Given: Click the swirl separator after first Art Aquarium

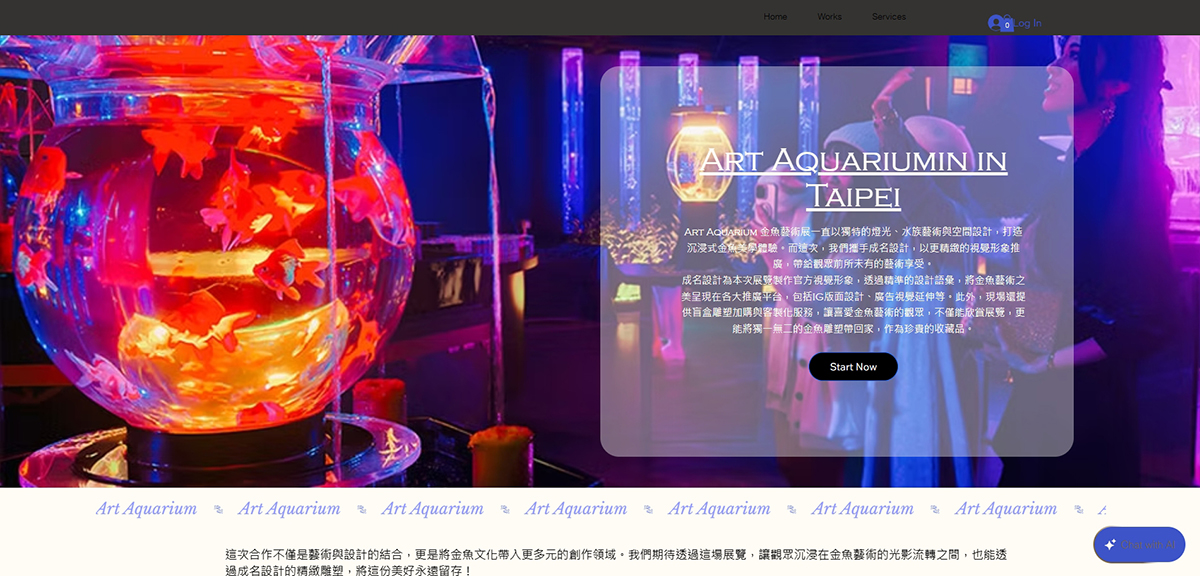Looking at the screenshot, I should tap(218, 509).
